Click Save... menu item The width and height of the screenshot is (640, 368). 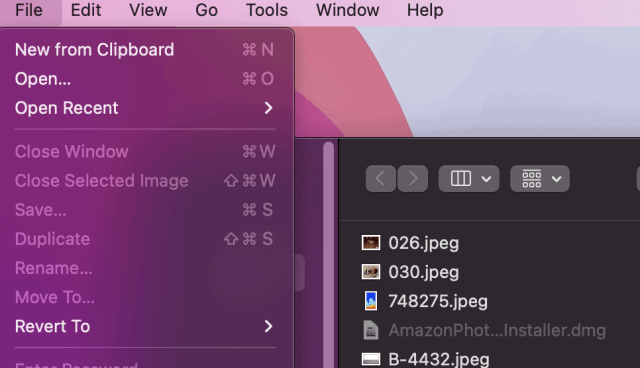coord(145,210)
